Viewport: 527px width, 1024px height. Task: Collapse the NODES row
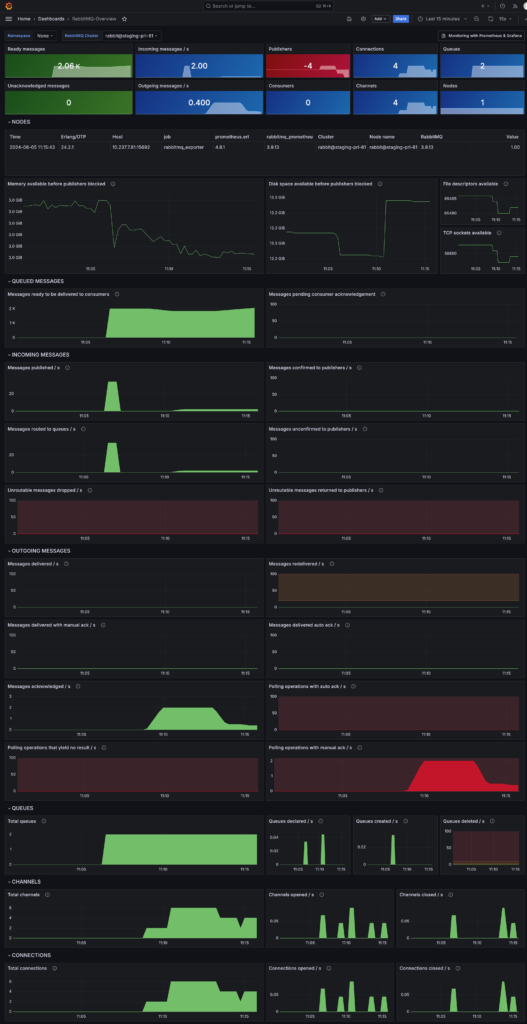(19, 122)
